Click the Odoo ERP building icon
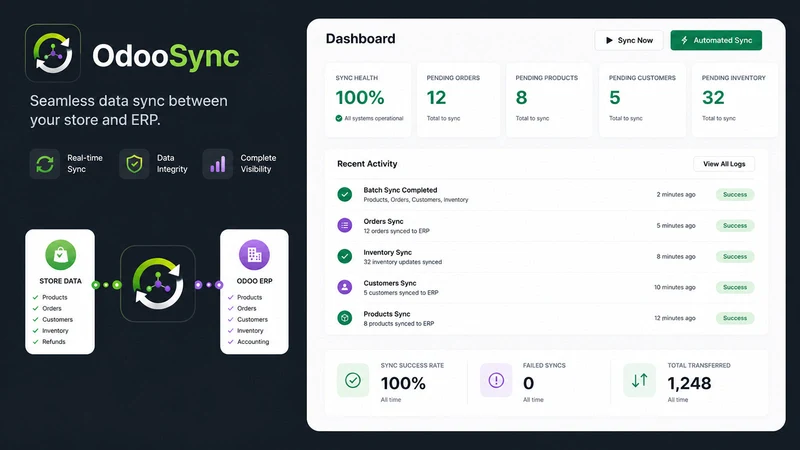 [x=254, y=255]
